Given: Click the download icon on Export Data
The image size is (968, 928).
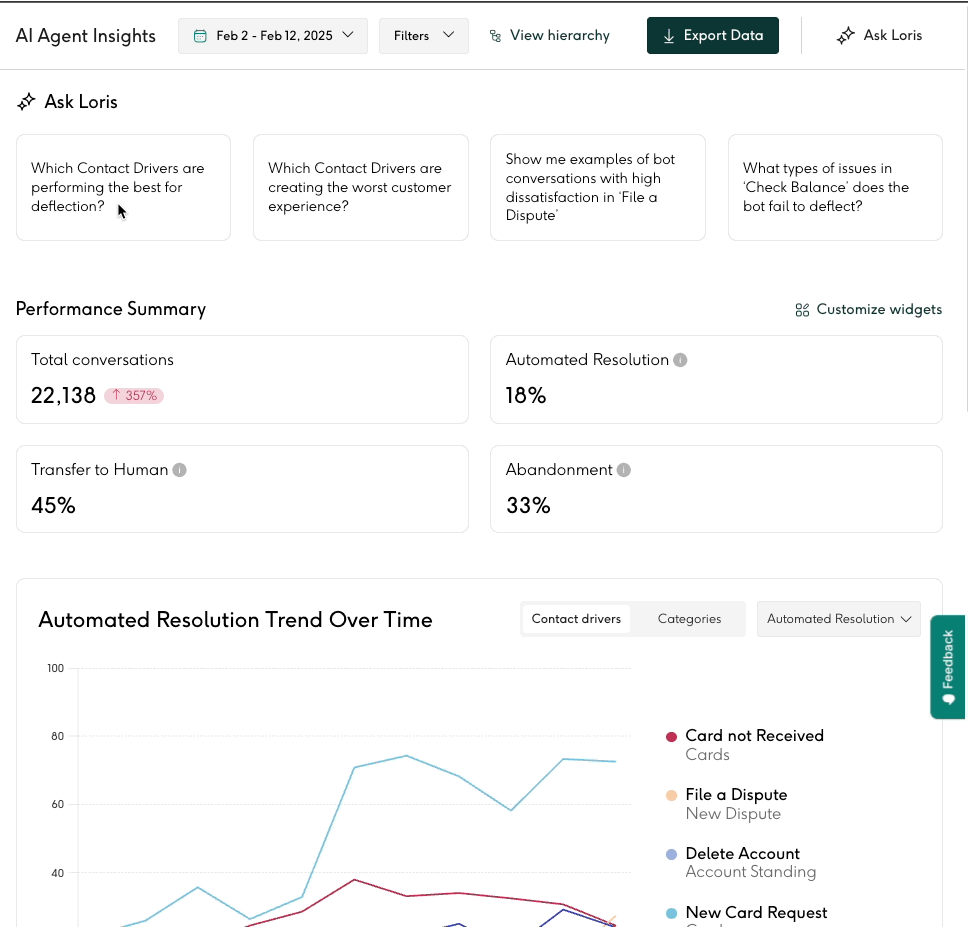Looking at the screenshot, I should point(669,36).
